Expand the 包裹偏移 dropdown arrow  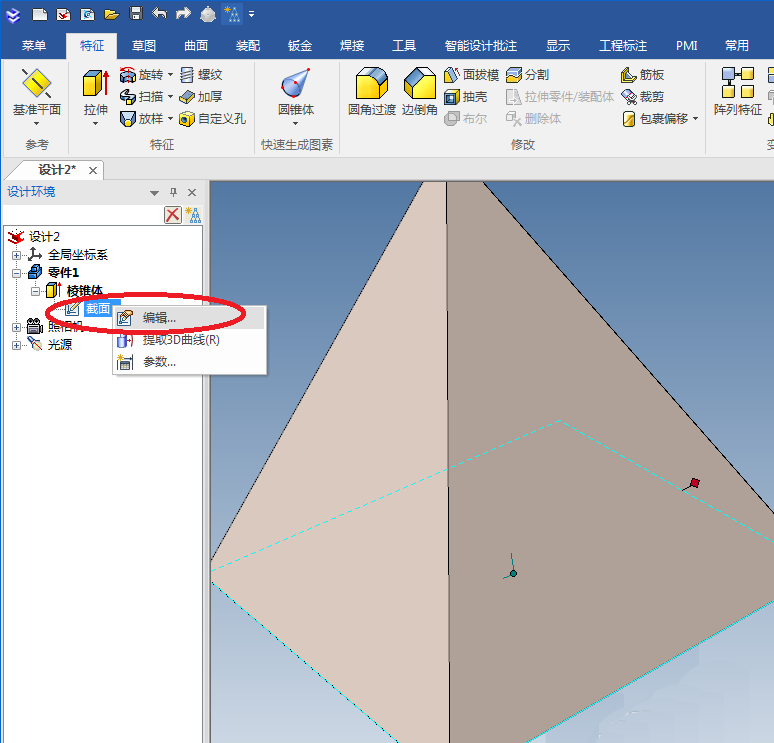click(696, 118)
